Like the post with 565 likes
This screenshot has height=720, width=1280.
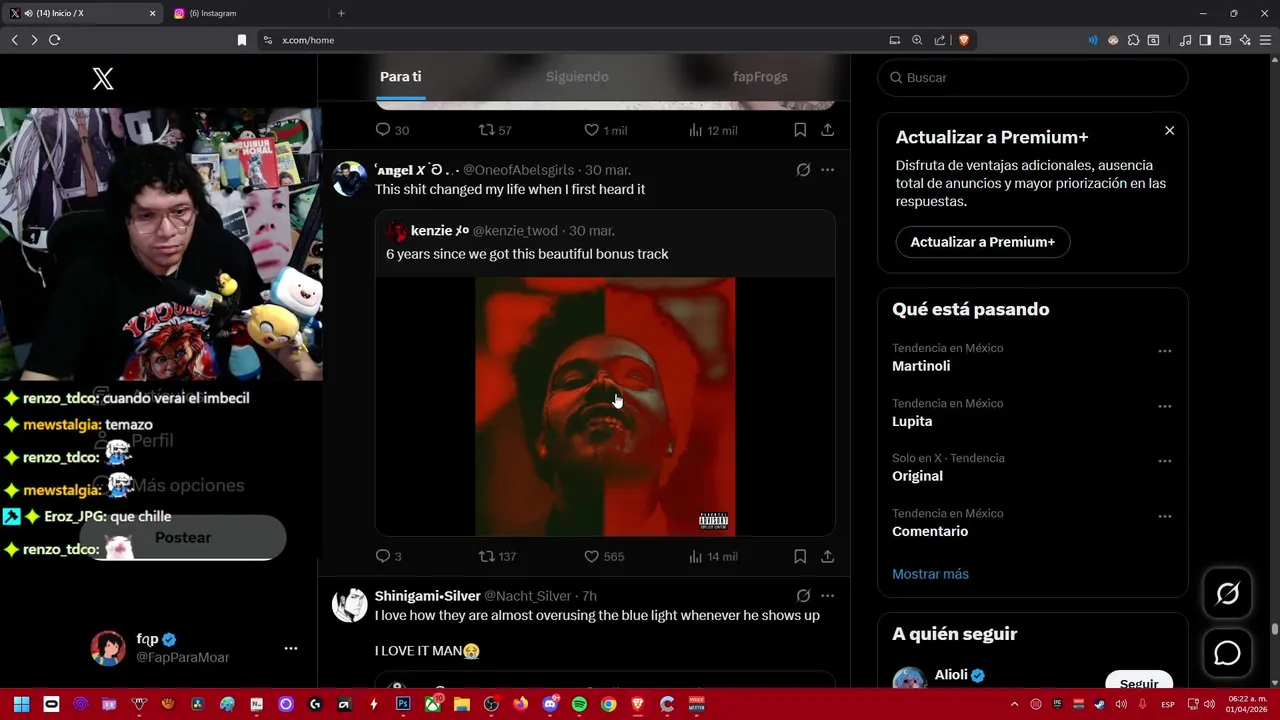pos(604,556)
